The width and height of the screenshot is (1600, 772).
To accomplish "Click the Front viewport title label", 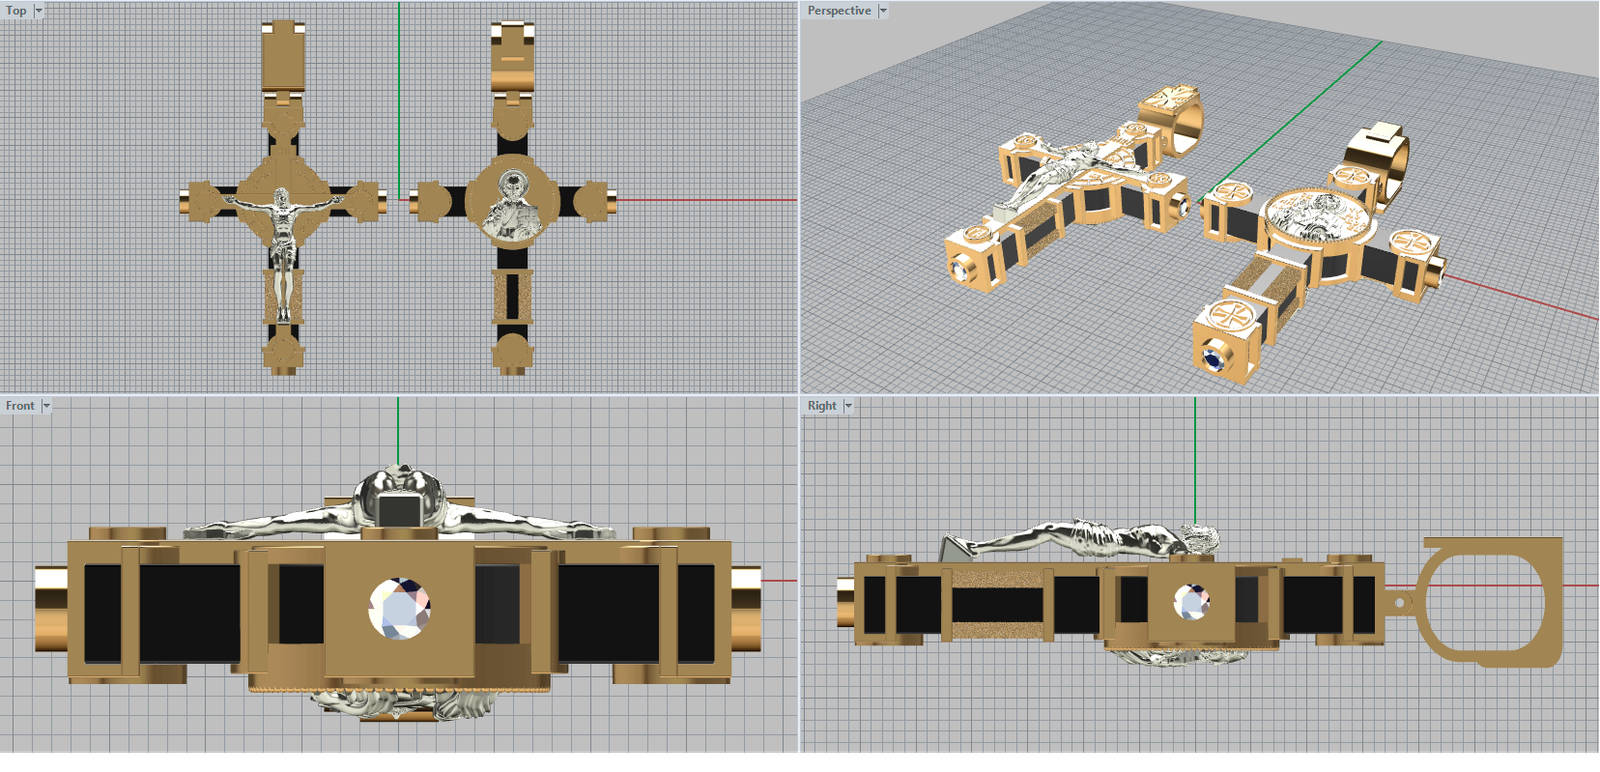I will pyautogui.click(x=20, y=406).
